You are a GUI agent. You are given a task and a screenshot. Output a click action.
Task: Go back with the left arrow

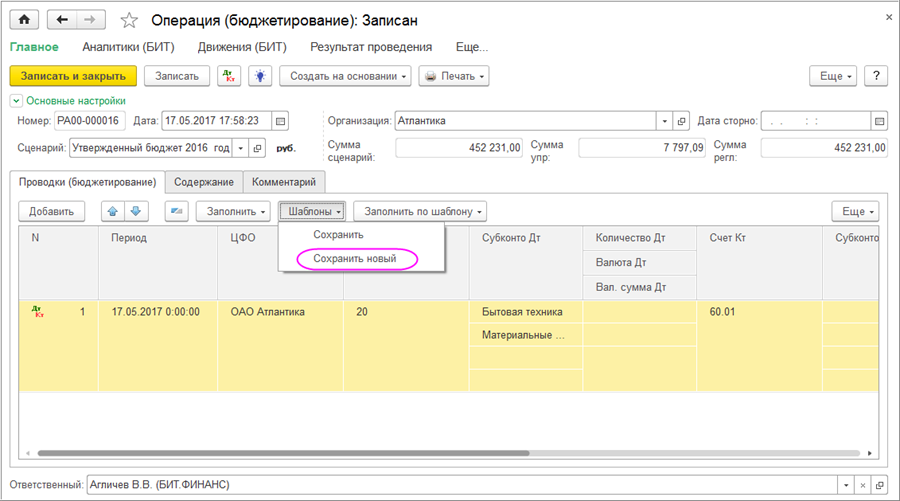click(x=63, y=20)
